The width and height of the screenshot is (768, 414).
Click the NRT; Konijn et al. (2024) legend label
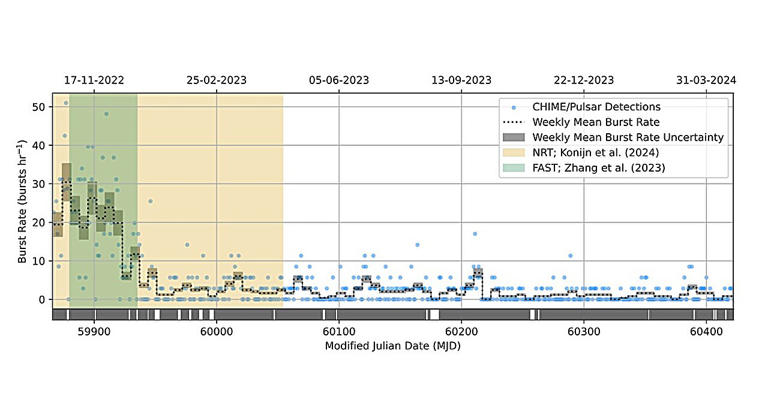click(596, 152)
